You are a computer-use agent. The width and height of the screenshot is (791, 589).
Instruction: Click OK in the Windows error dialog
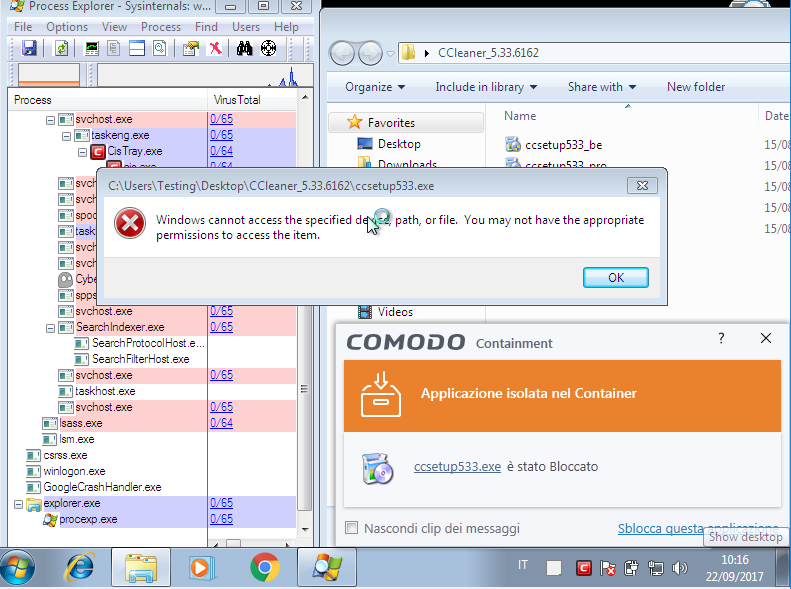615,278
